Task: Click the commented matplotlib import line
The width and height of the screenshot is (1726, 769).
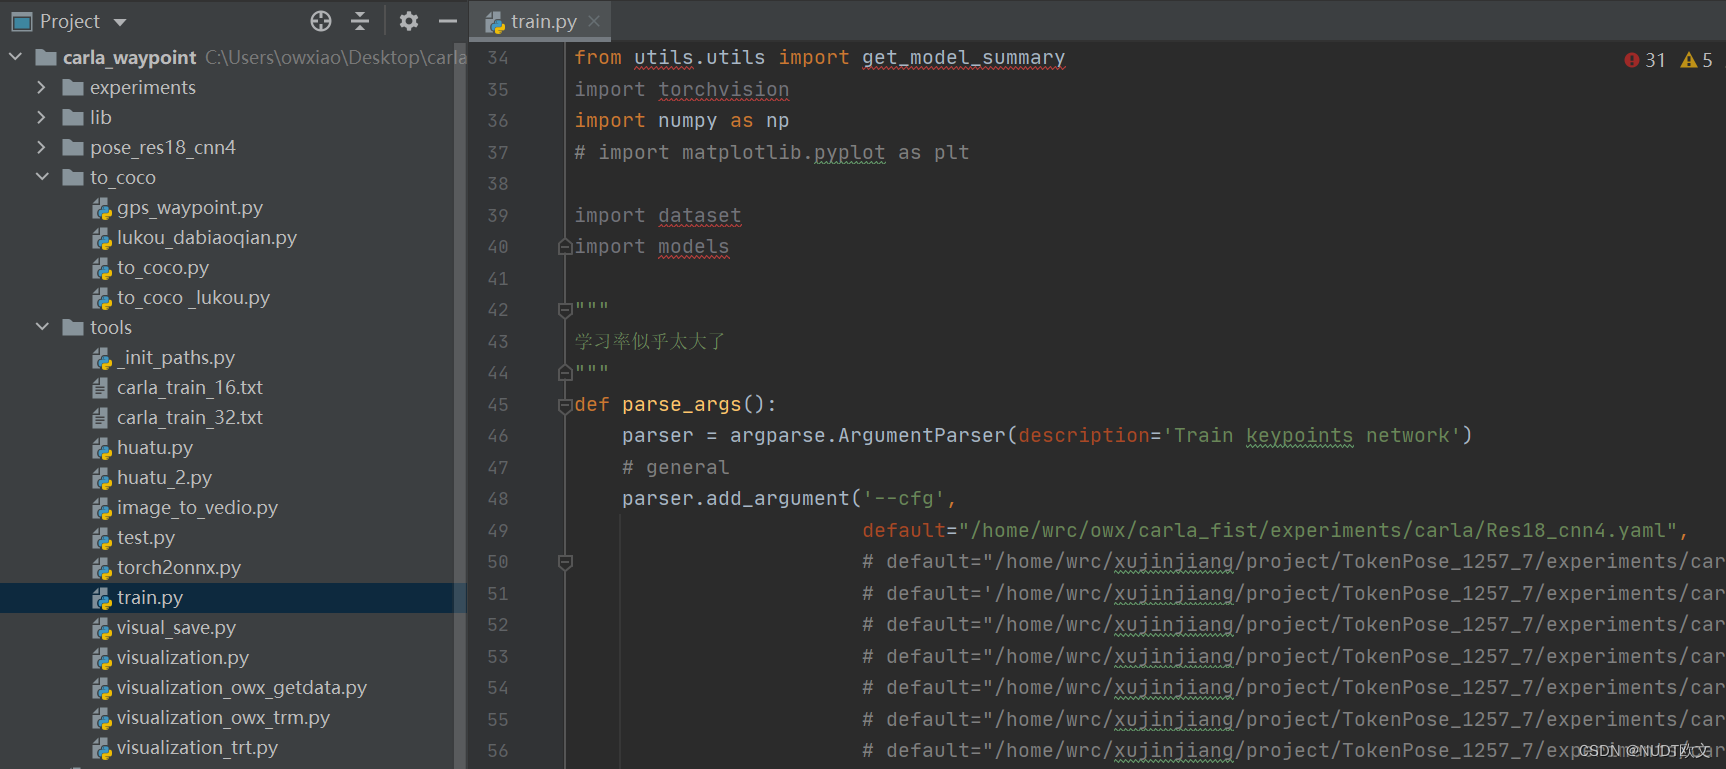Action: 772,153
